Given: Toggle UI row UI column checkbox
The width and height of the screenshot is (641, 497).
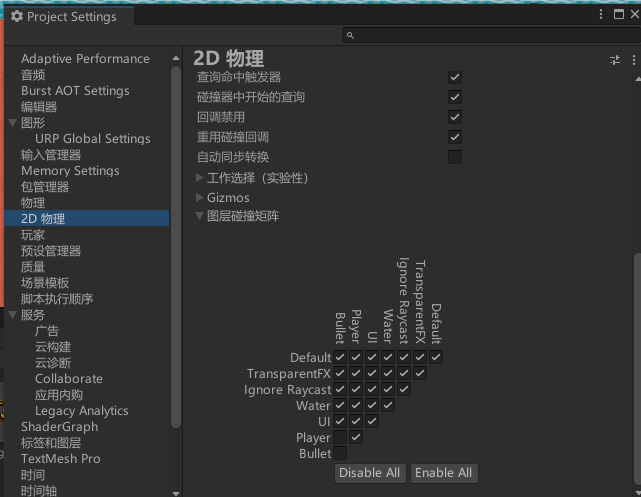Looking at the screenshot, I should [372, 421].
